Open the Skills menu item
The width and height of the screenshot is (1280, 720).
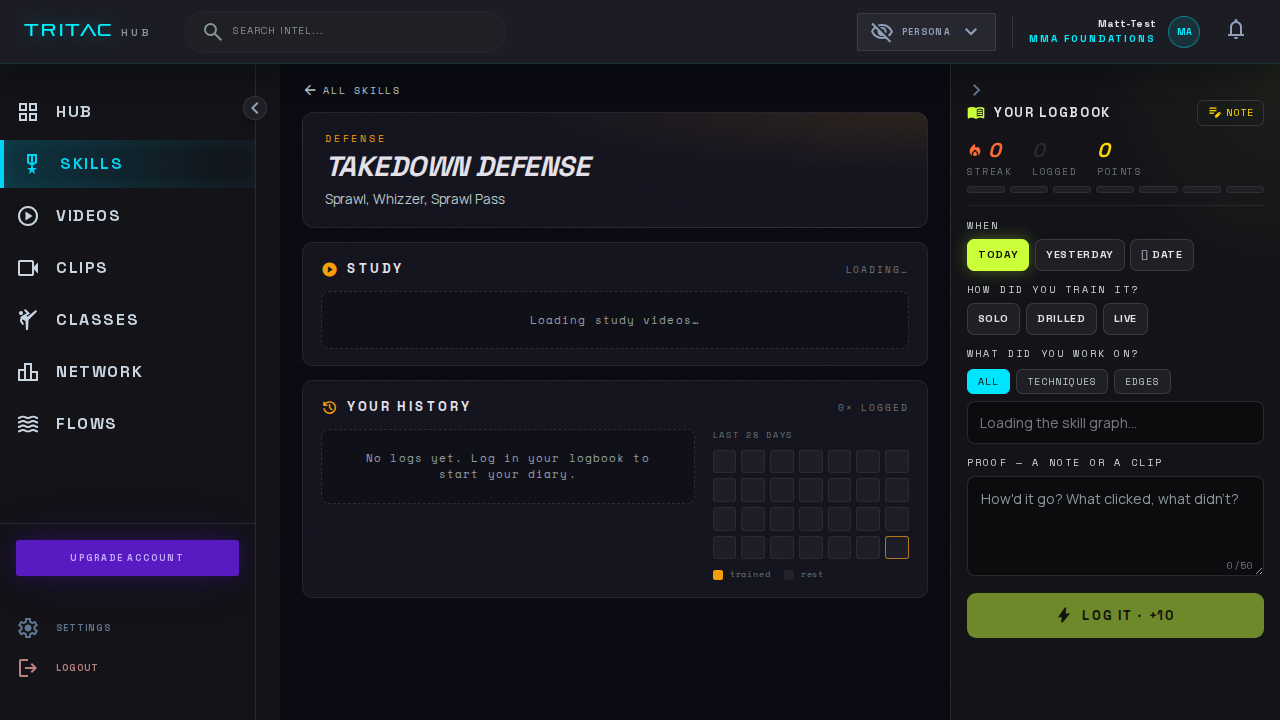click(127, 164)
